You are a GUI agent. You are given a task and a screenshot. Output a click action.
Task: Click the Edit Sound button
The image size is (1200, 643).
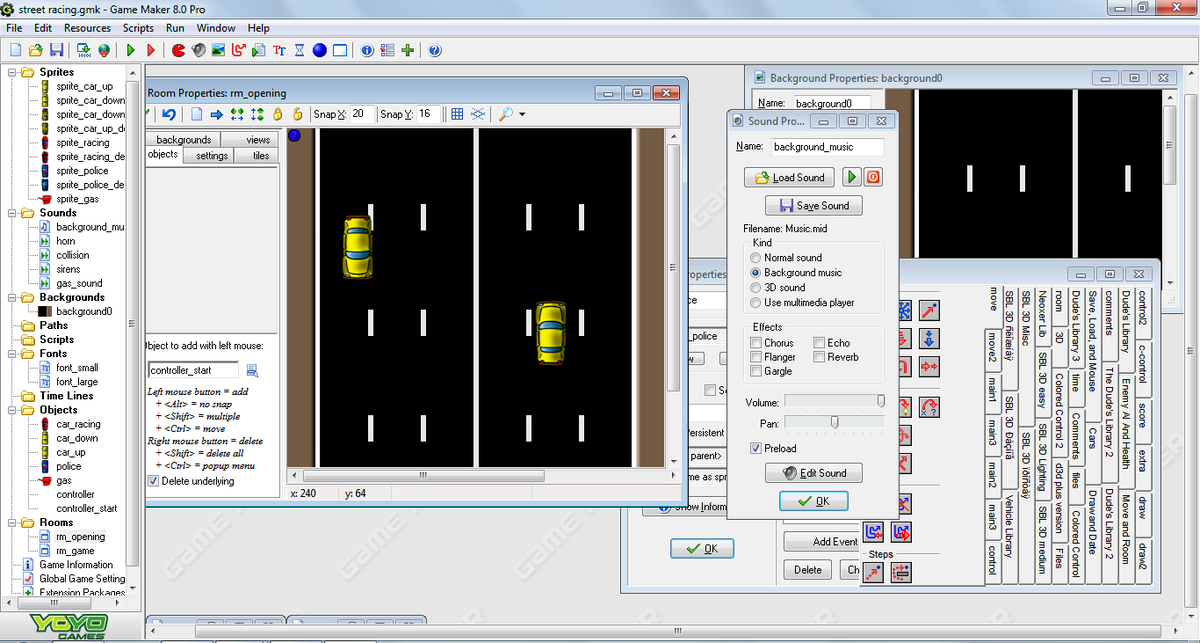813,473
